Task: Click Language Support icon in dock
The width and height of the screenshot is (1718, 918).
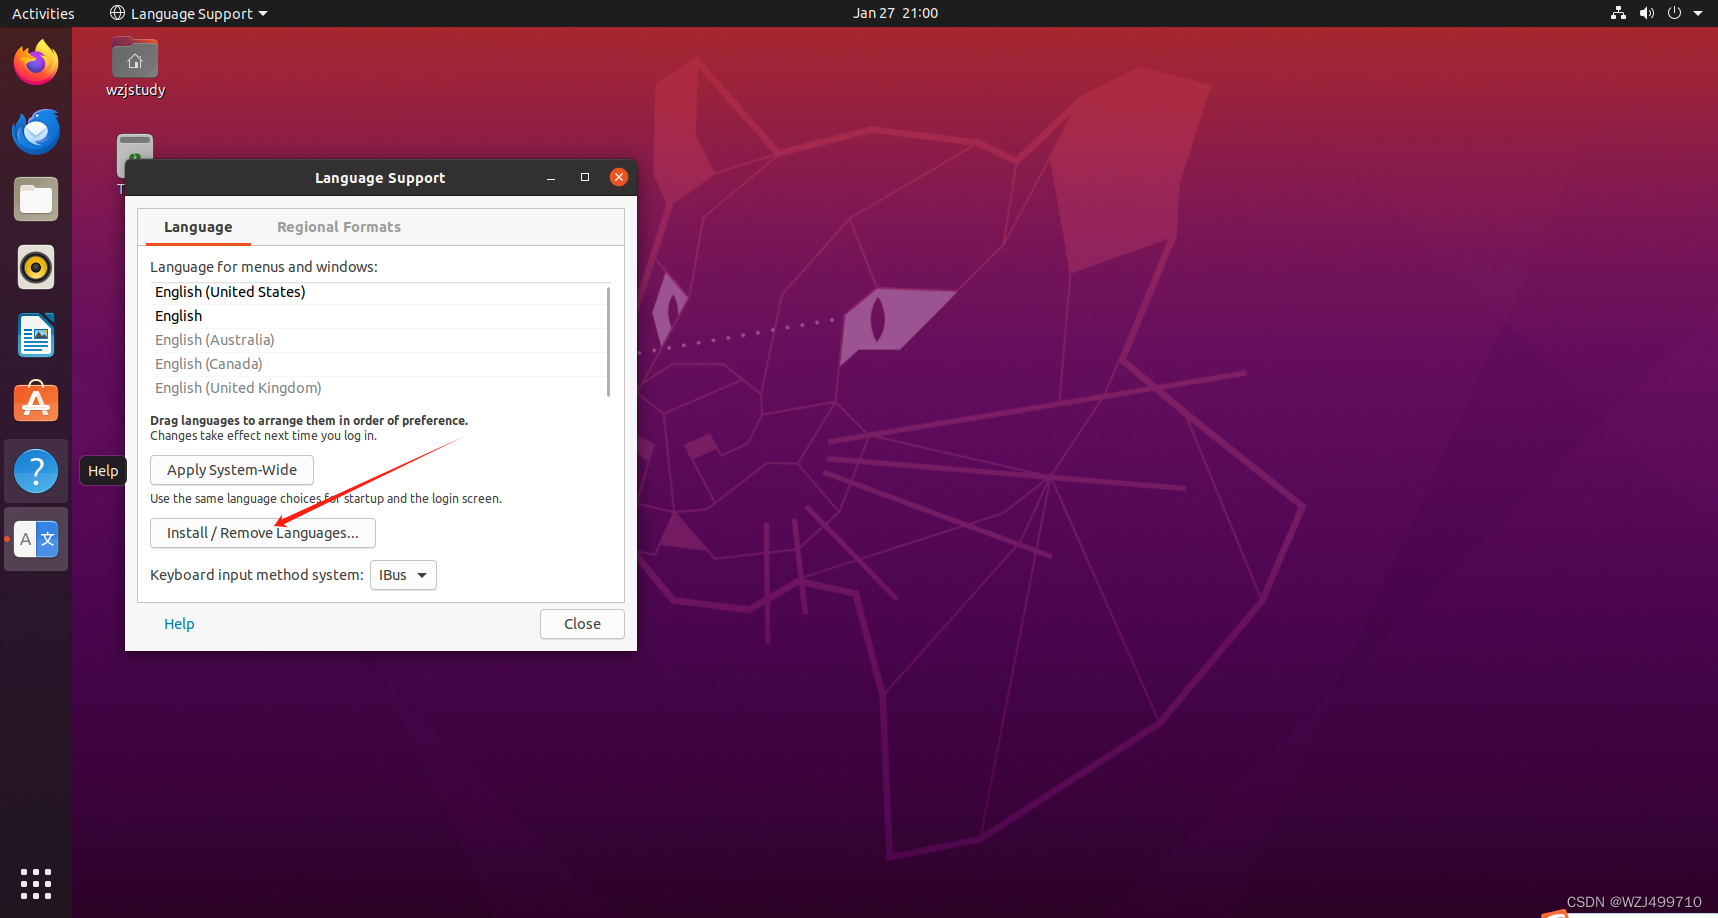Action: [36, 539]
